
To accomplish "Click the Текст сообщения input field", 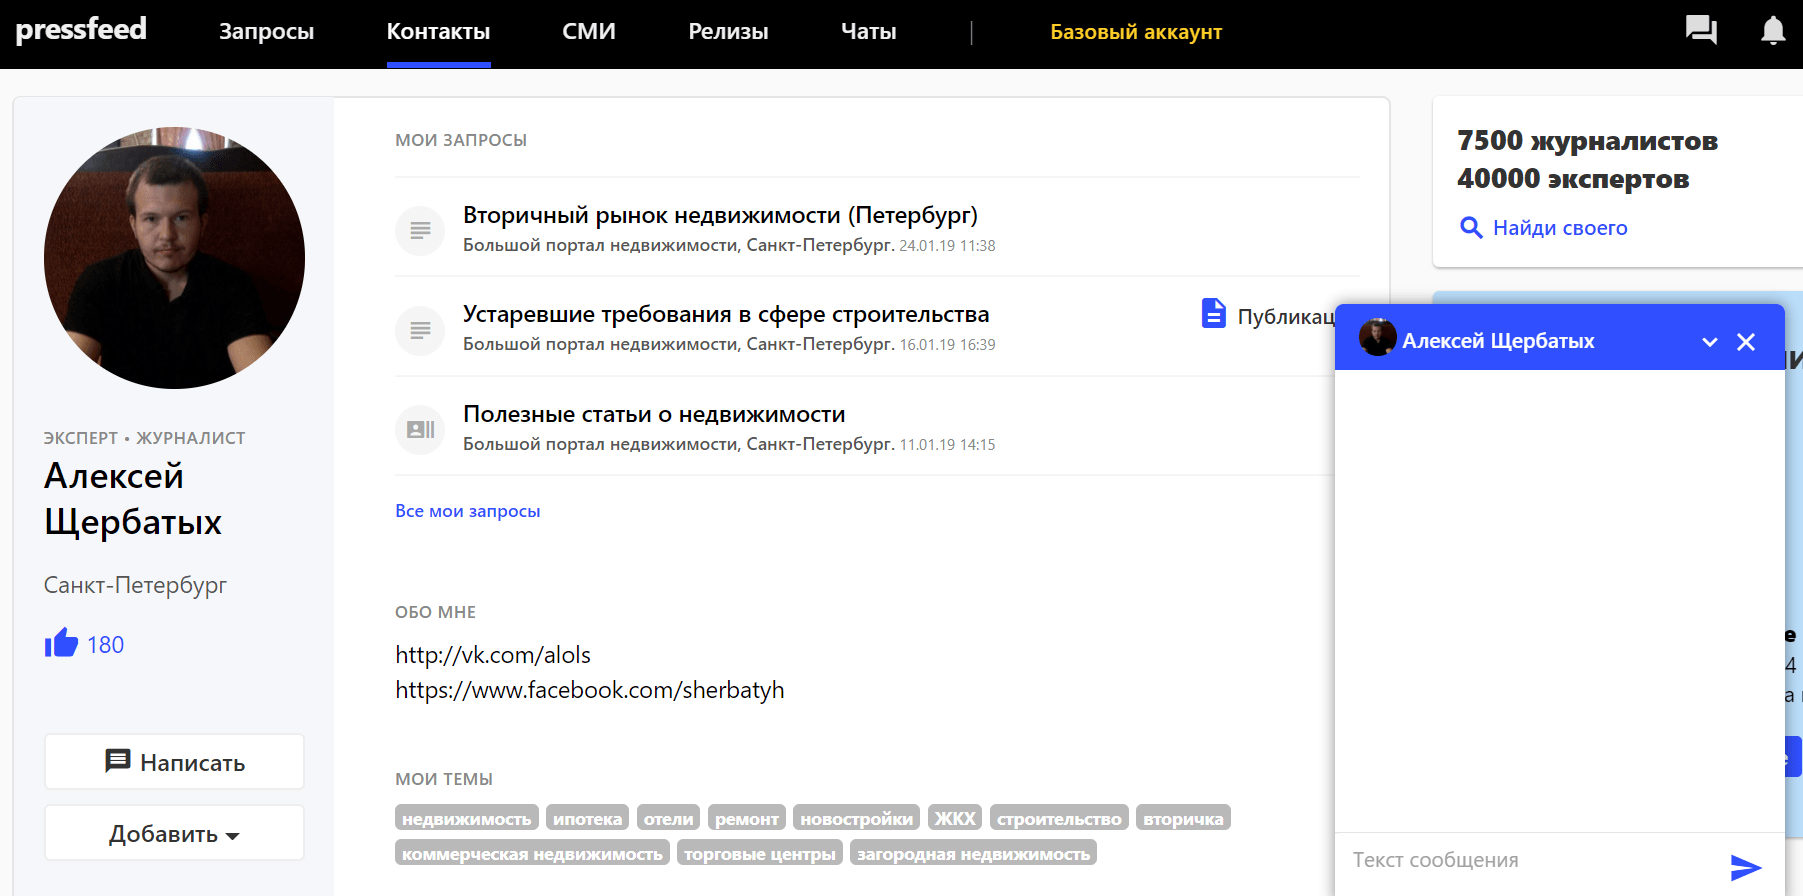I will tap(1530, 860).
